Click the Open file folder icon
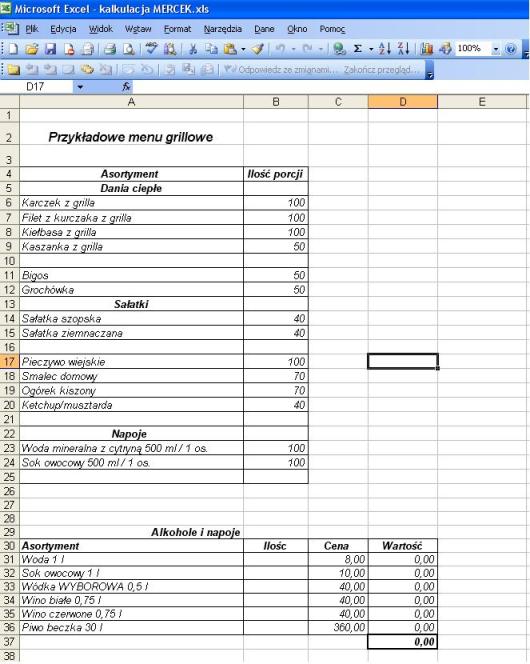The image size is (530, 664). click(31, 49)
